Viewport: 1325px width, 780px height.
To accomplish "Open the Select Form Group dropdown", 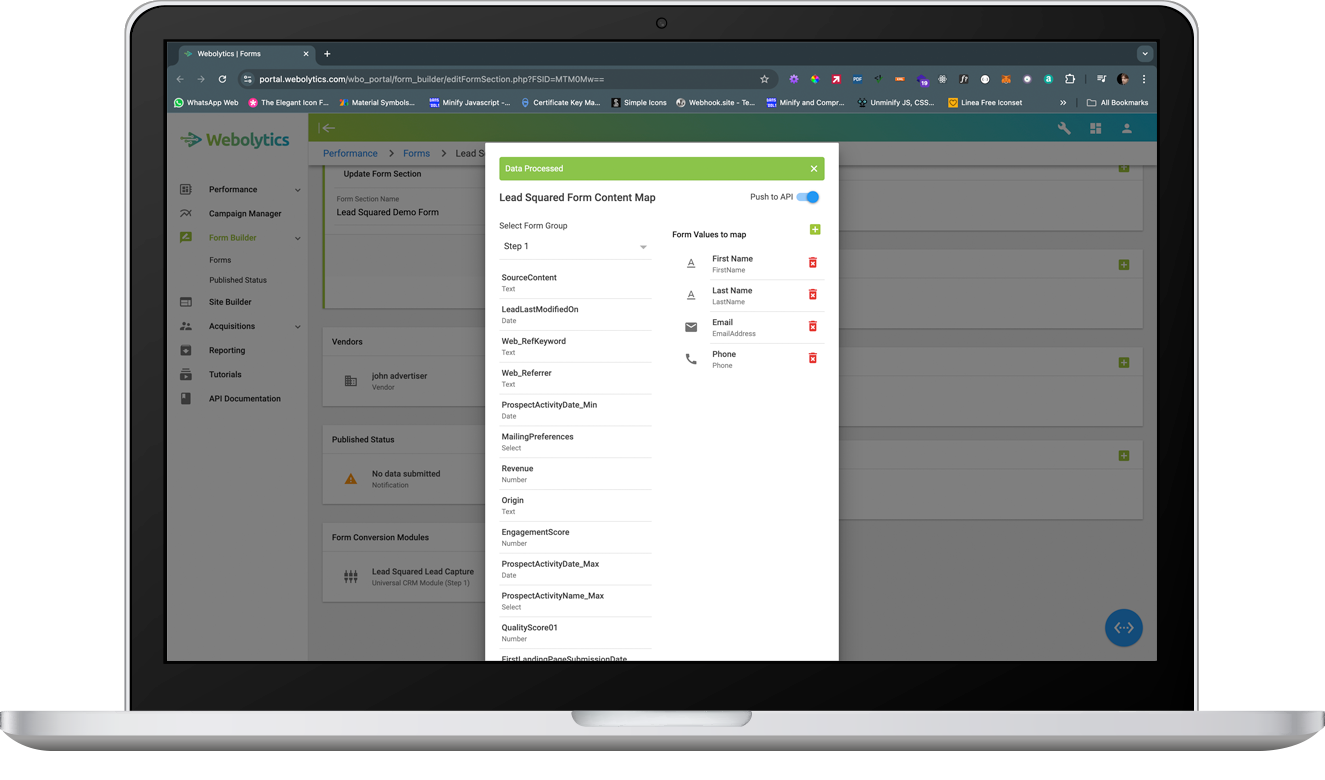I will [x=574, y=247].
